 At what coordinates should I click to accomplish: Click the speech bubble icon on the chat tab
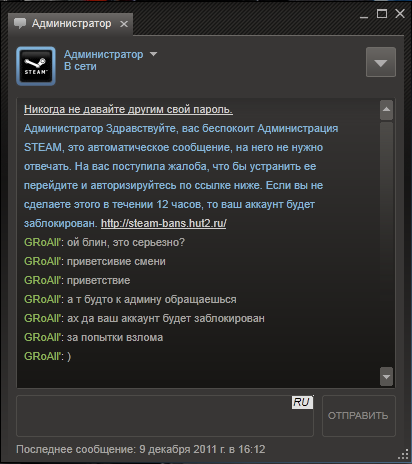pos(20,23)
